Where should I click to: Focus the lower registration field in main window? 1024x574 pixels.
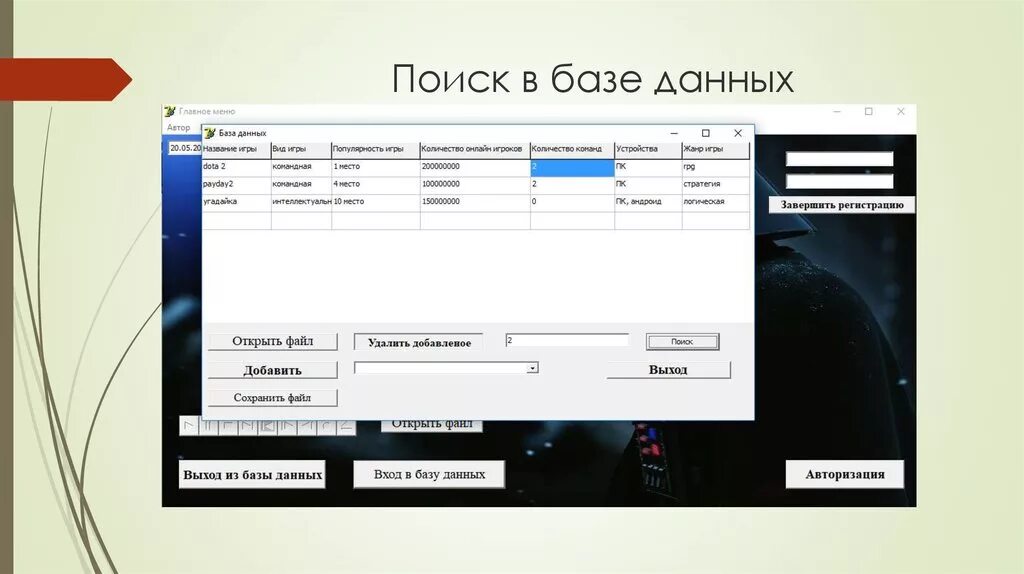coord(839,181)
